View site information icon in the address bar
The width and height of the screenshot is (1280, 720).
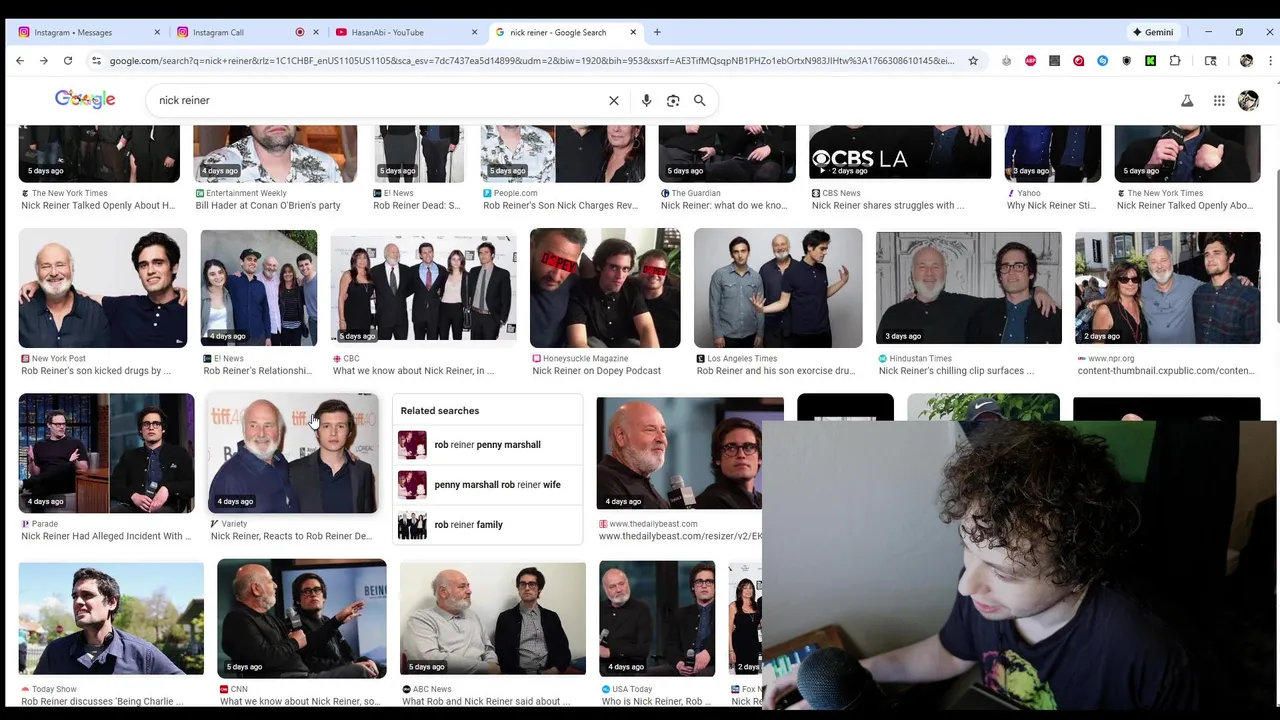pos(96,61)
